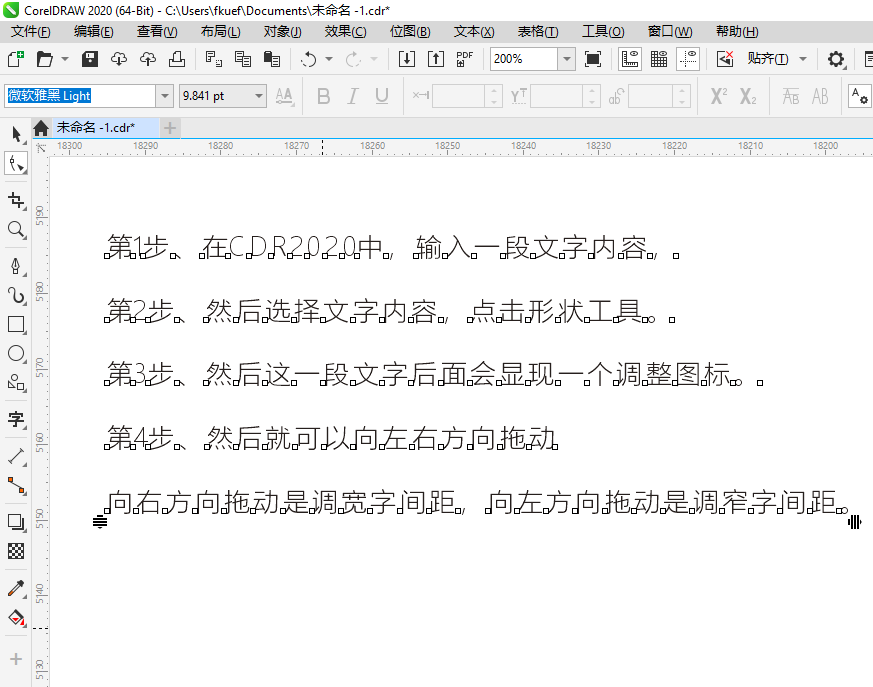
Task: Toggle Bold formatting
Action: (323, 96)
